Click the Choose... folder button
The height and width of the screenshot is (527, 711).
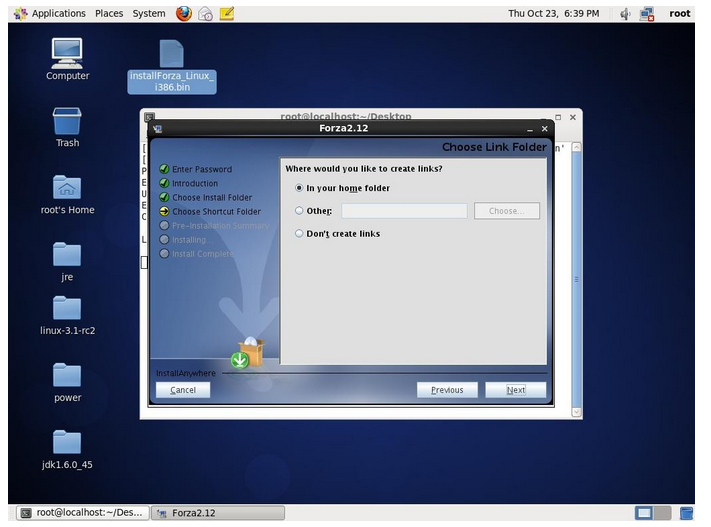click(x=507, y=211)
